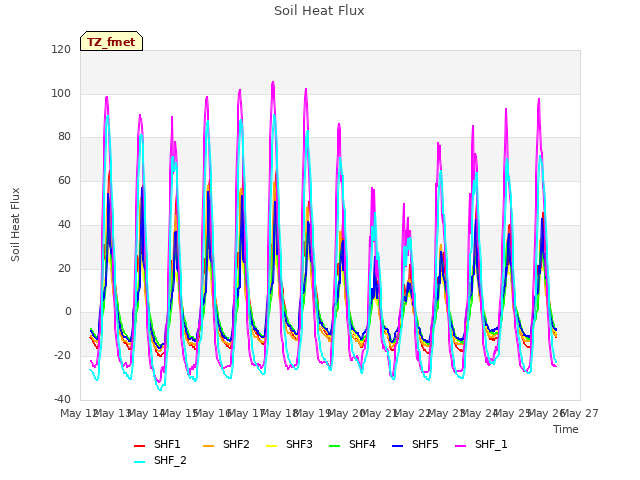Toggle SHF4 green legend swatch
The width and height of the screenshot is (640, 480).
[x=335, y=446]
